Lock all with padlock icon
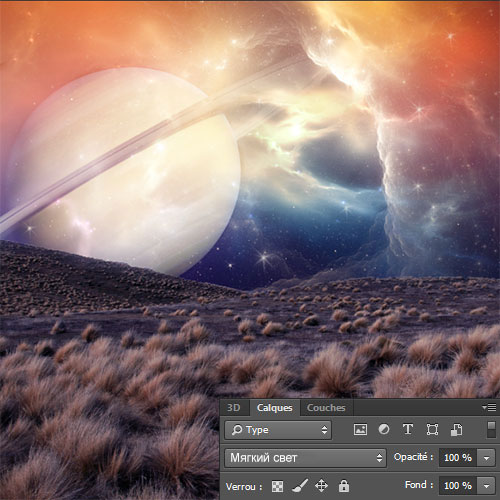The image size is (500, 500). pyautogui.click(x=344, y=486)
